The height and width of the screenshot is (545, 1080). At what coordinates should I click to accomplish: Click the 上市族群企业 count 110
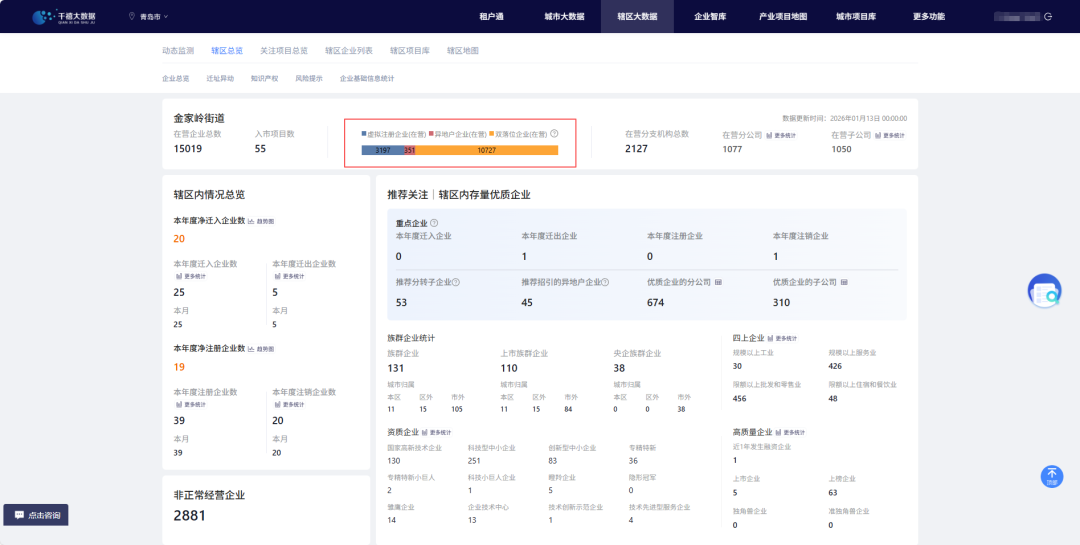click(509, 369)
